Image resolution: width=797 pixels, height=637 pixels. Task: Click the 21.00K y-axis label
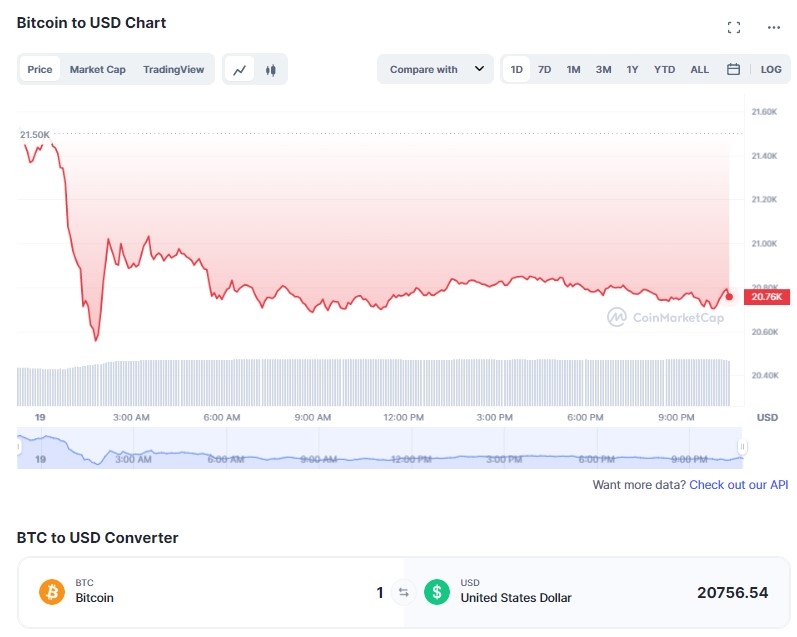pos(764,244)
